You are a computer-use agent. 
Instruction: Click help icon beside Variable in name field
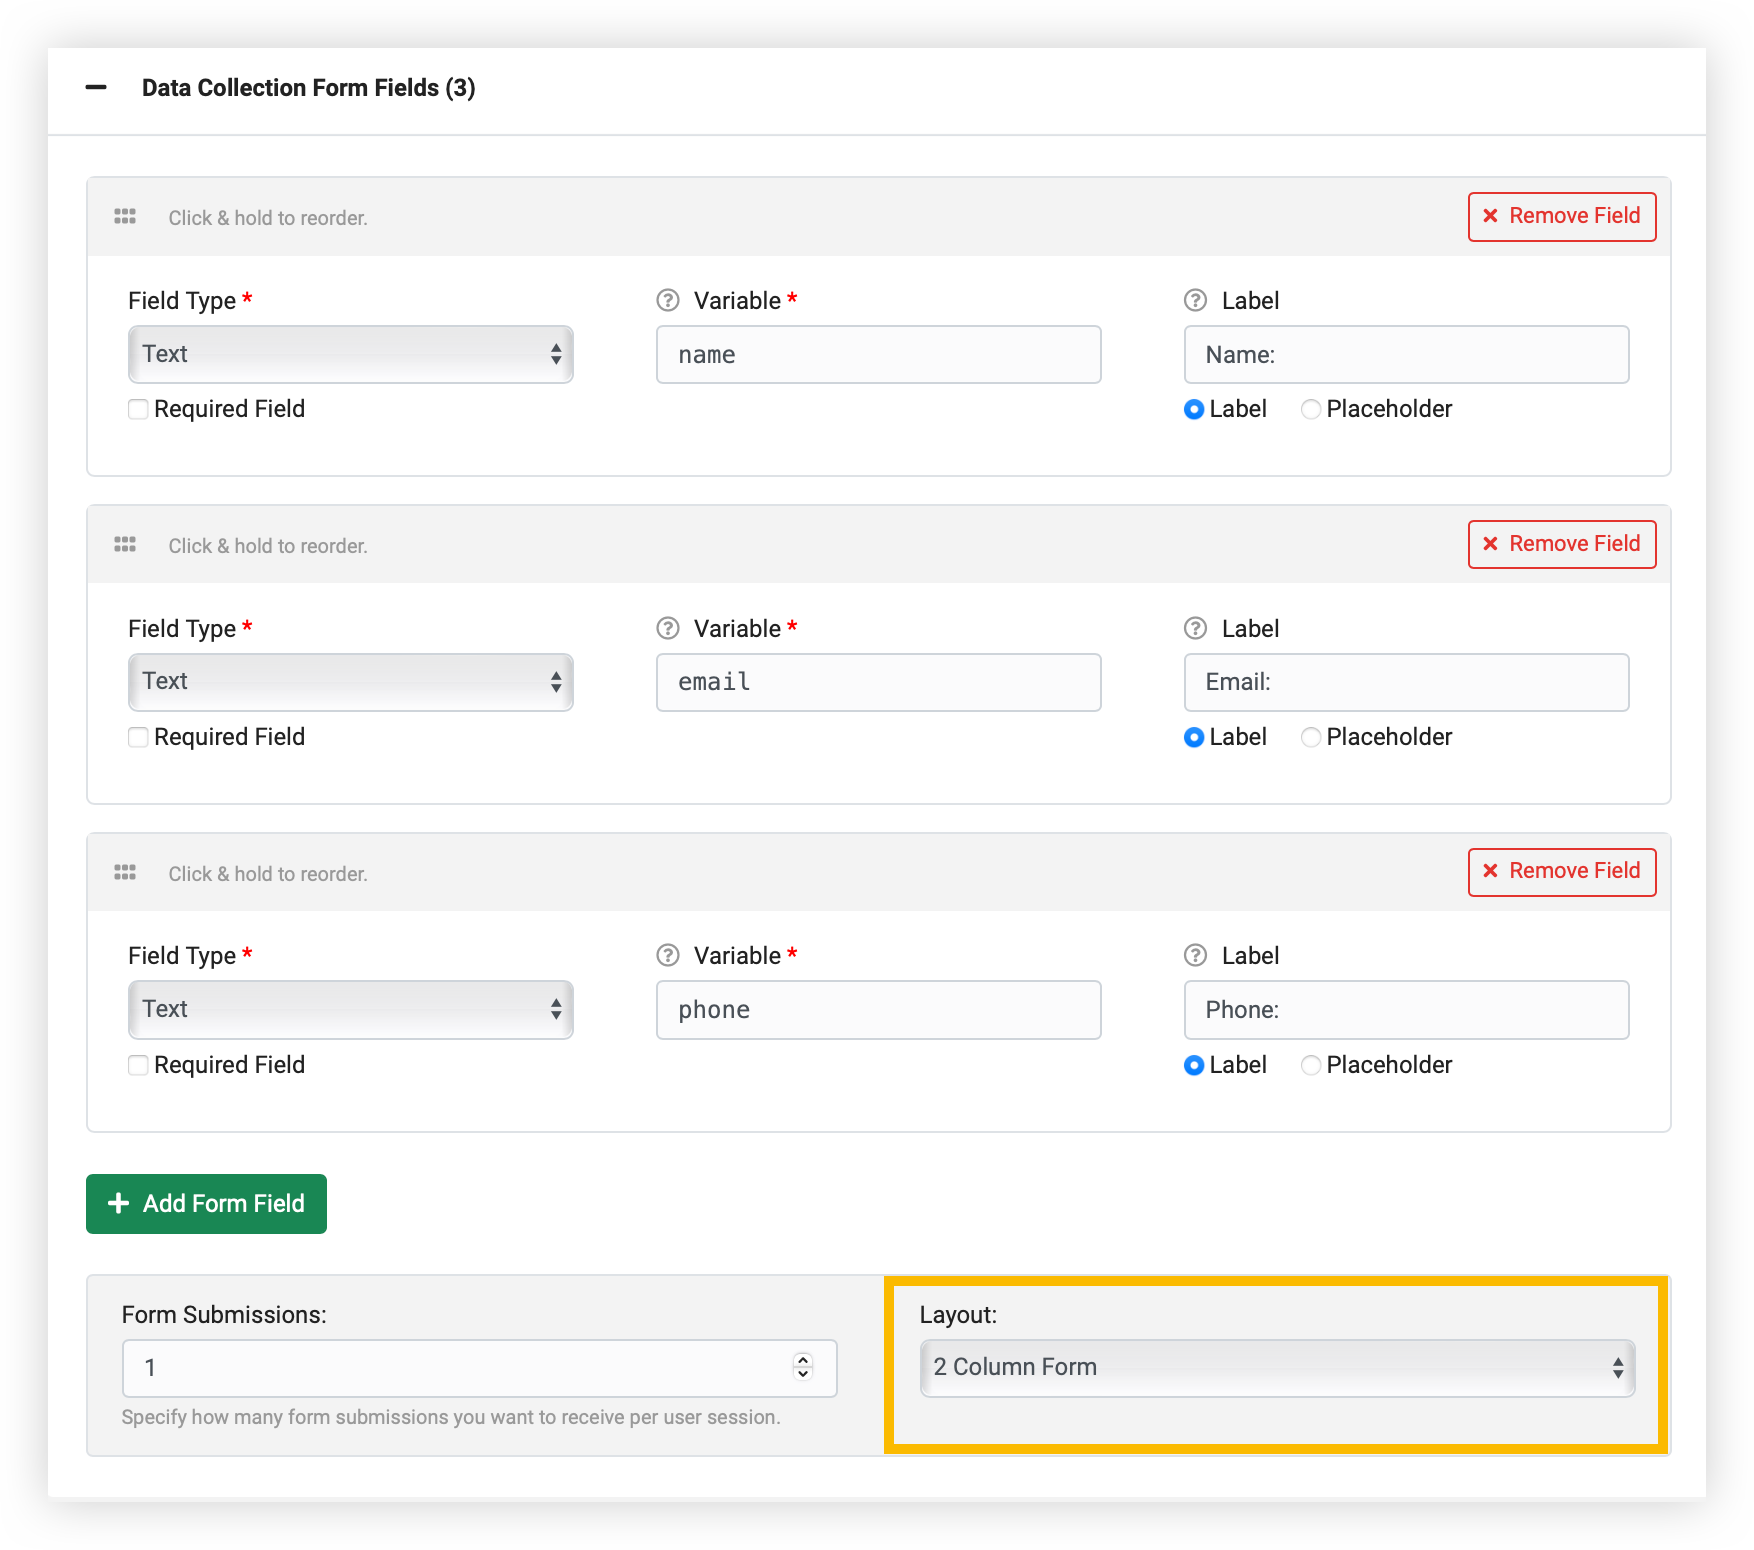coord(668,301)
